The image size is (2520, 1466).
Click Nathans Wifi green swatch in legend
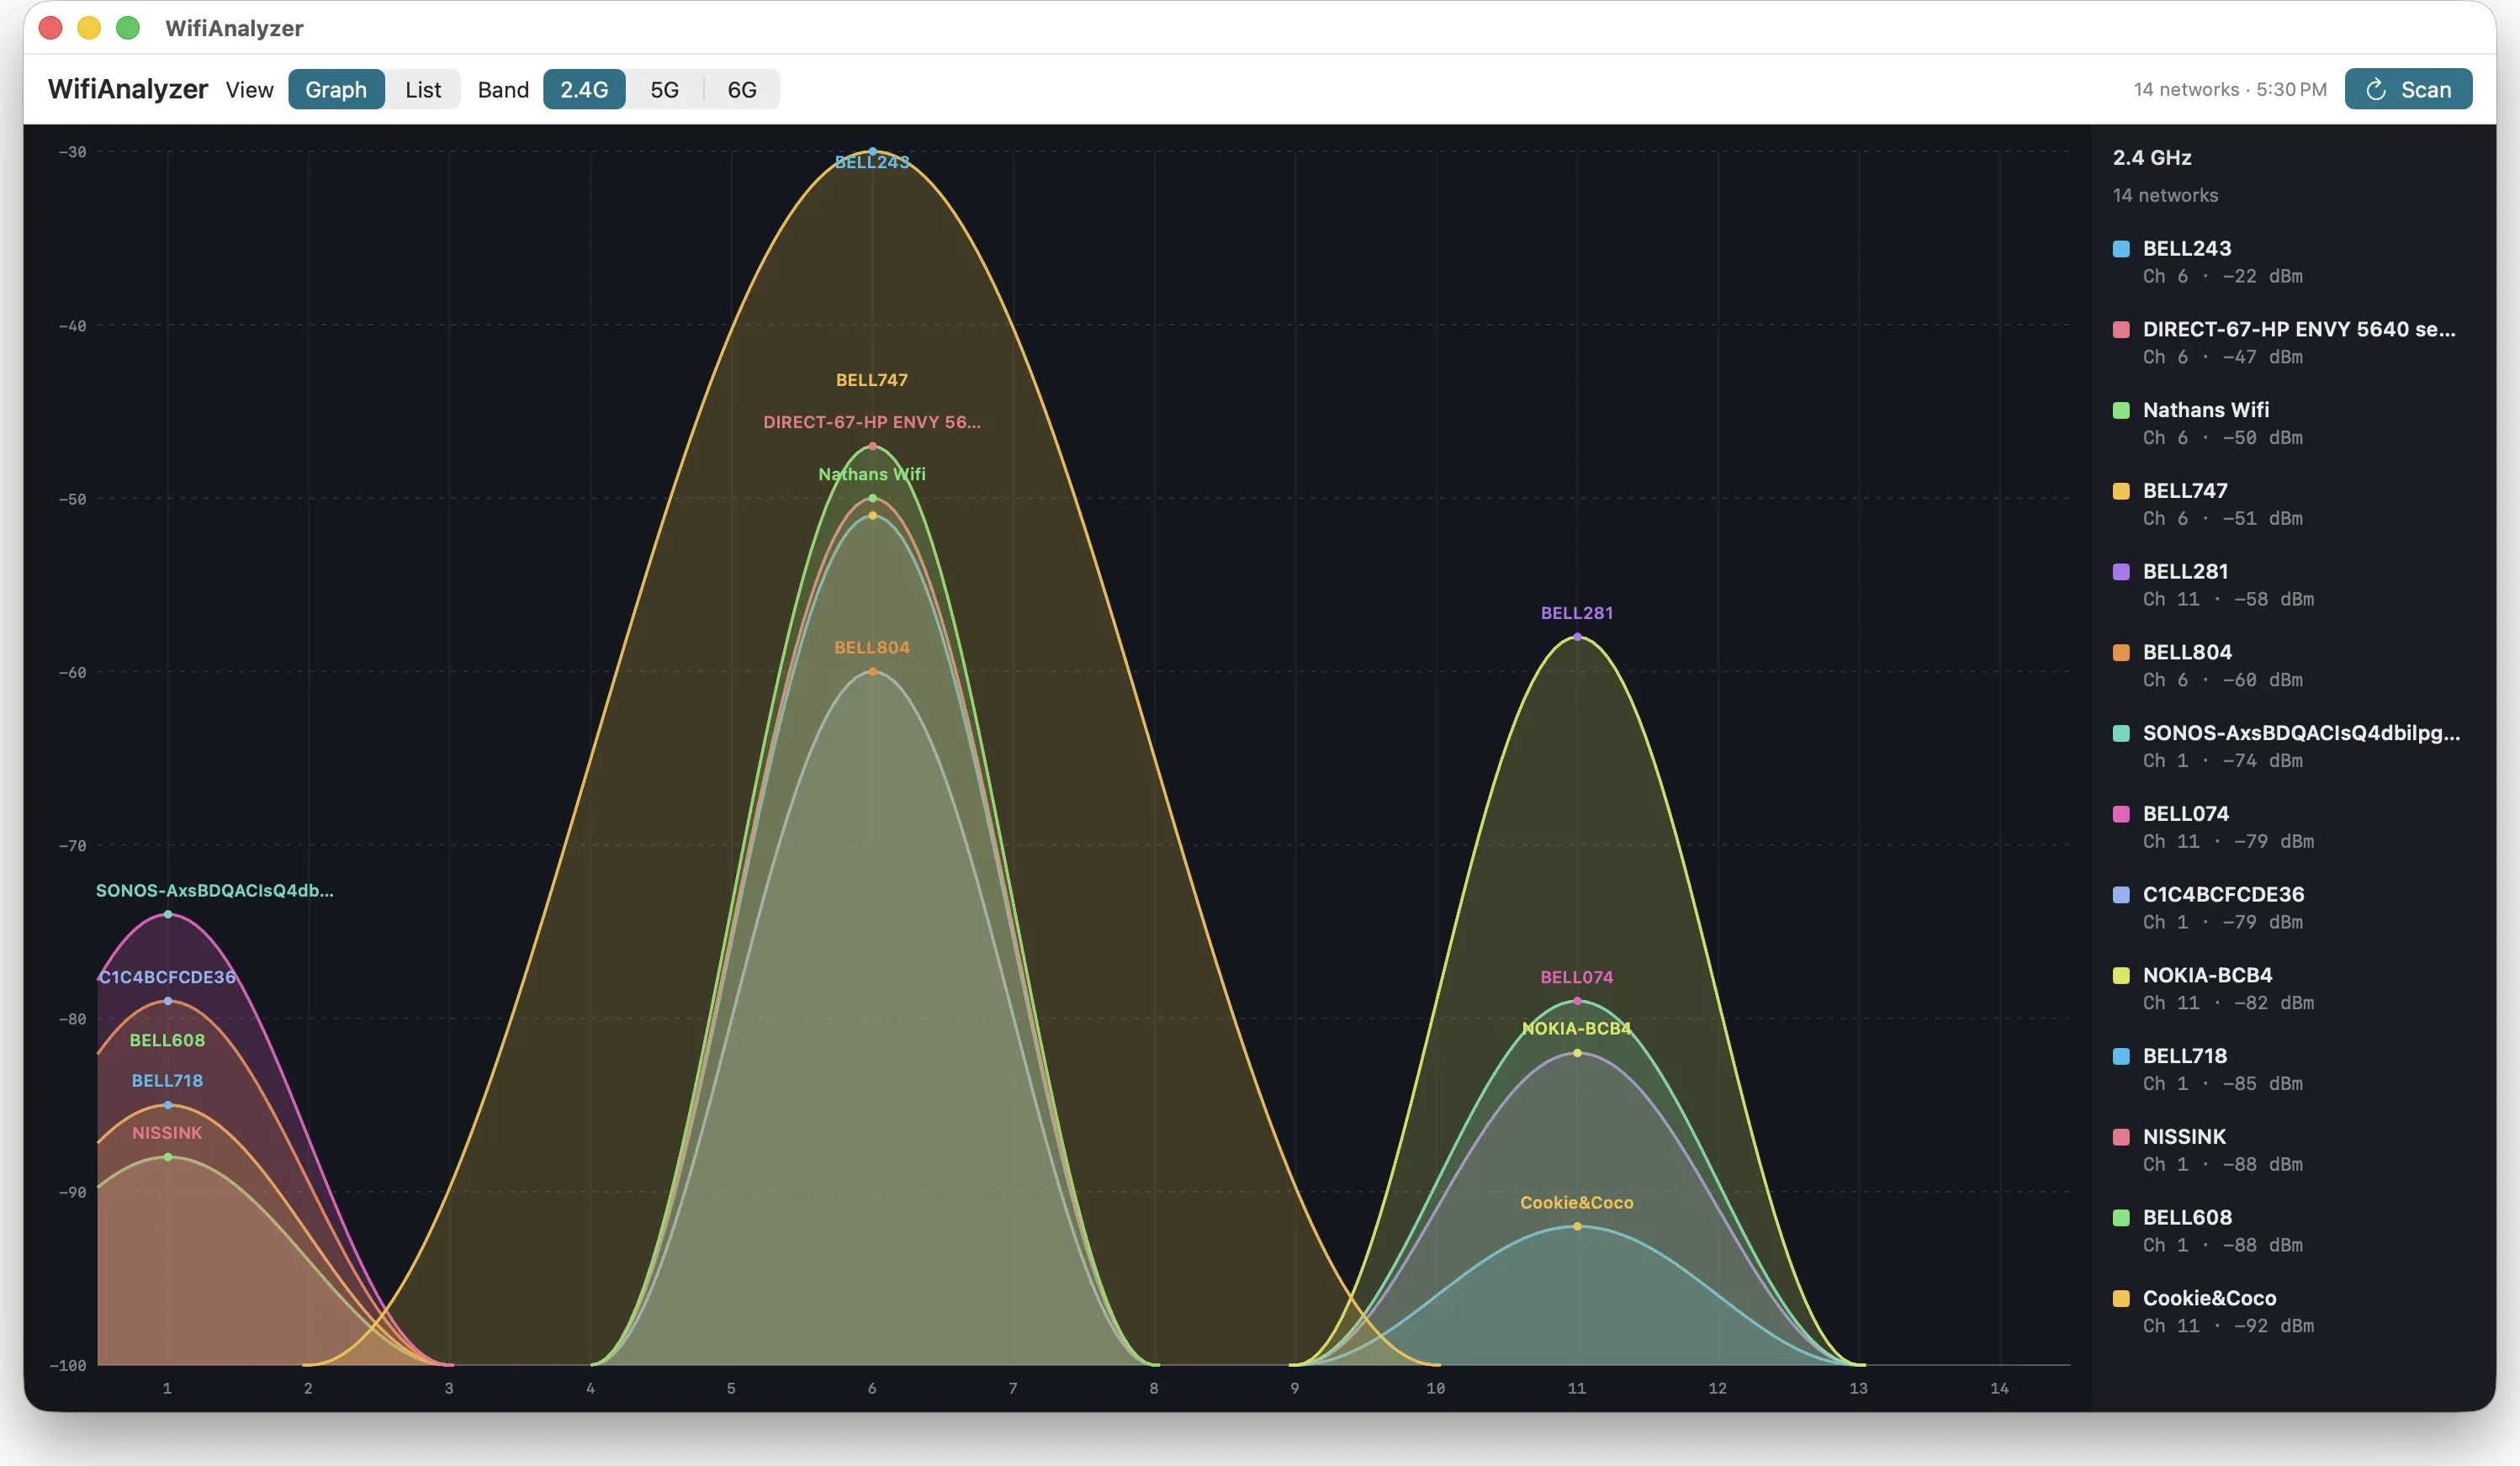coord(2120,410)
